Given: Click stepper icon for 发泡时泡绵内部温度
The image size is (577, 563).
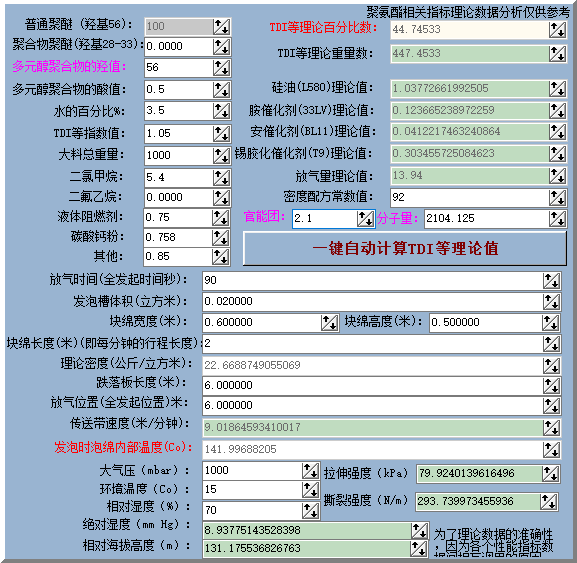Looking at the screenshot, I should pos(552,450).
